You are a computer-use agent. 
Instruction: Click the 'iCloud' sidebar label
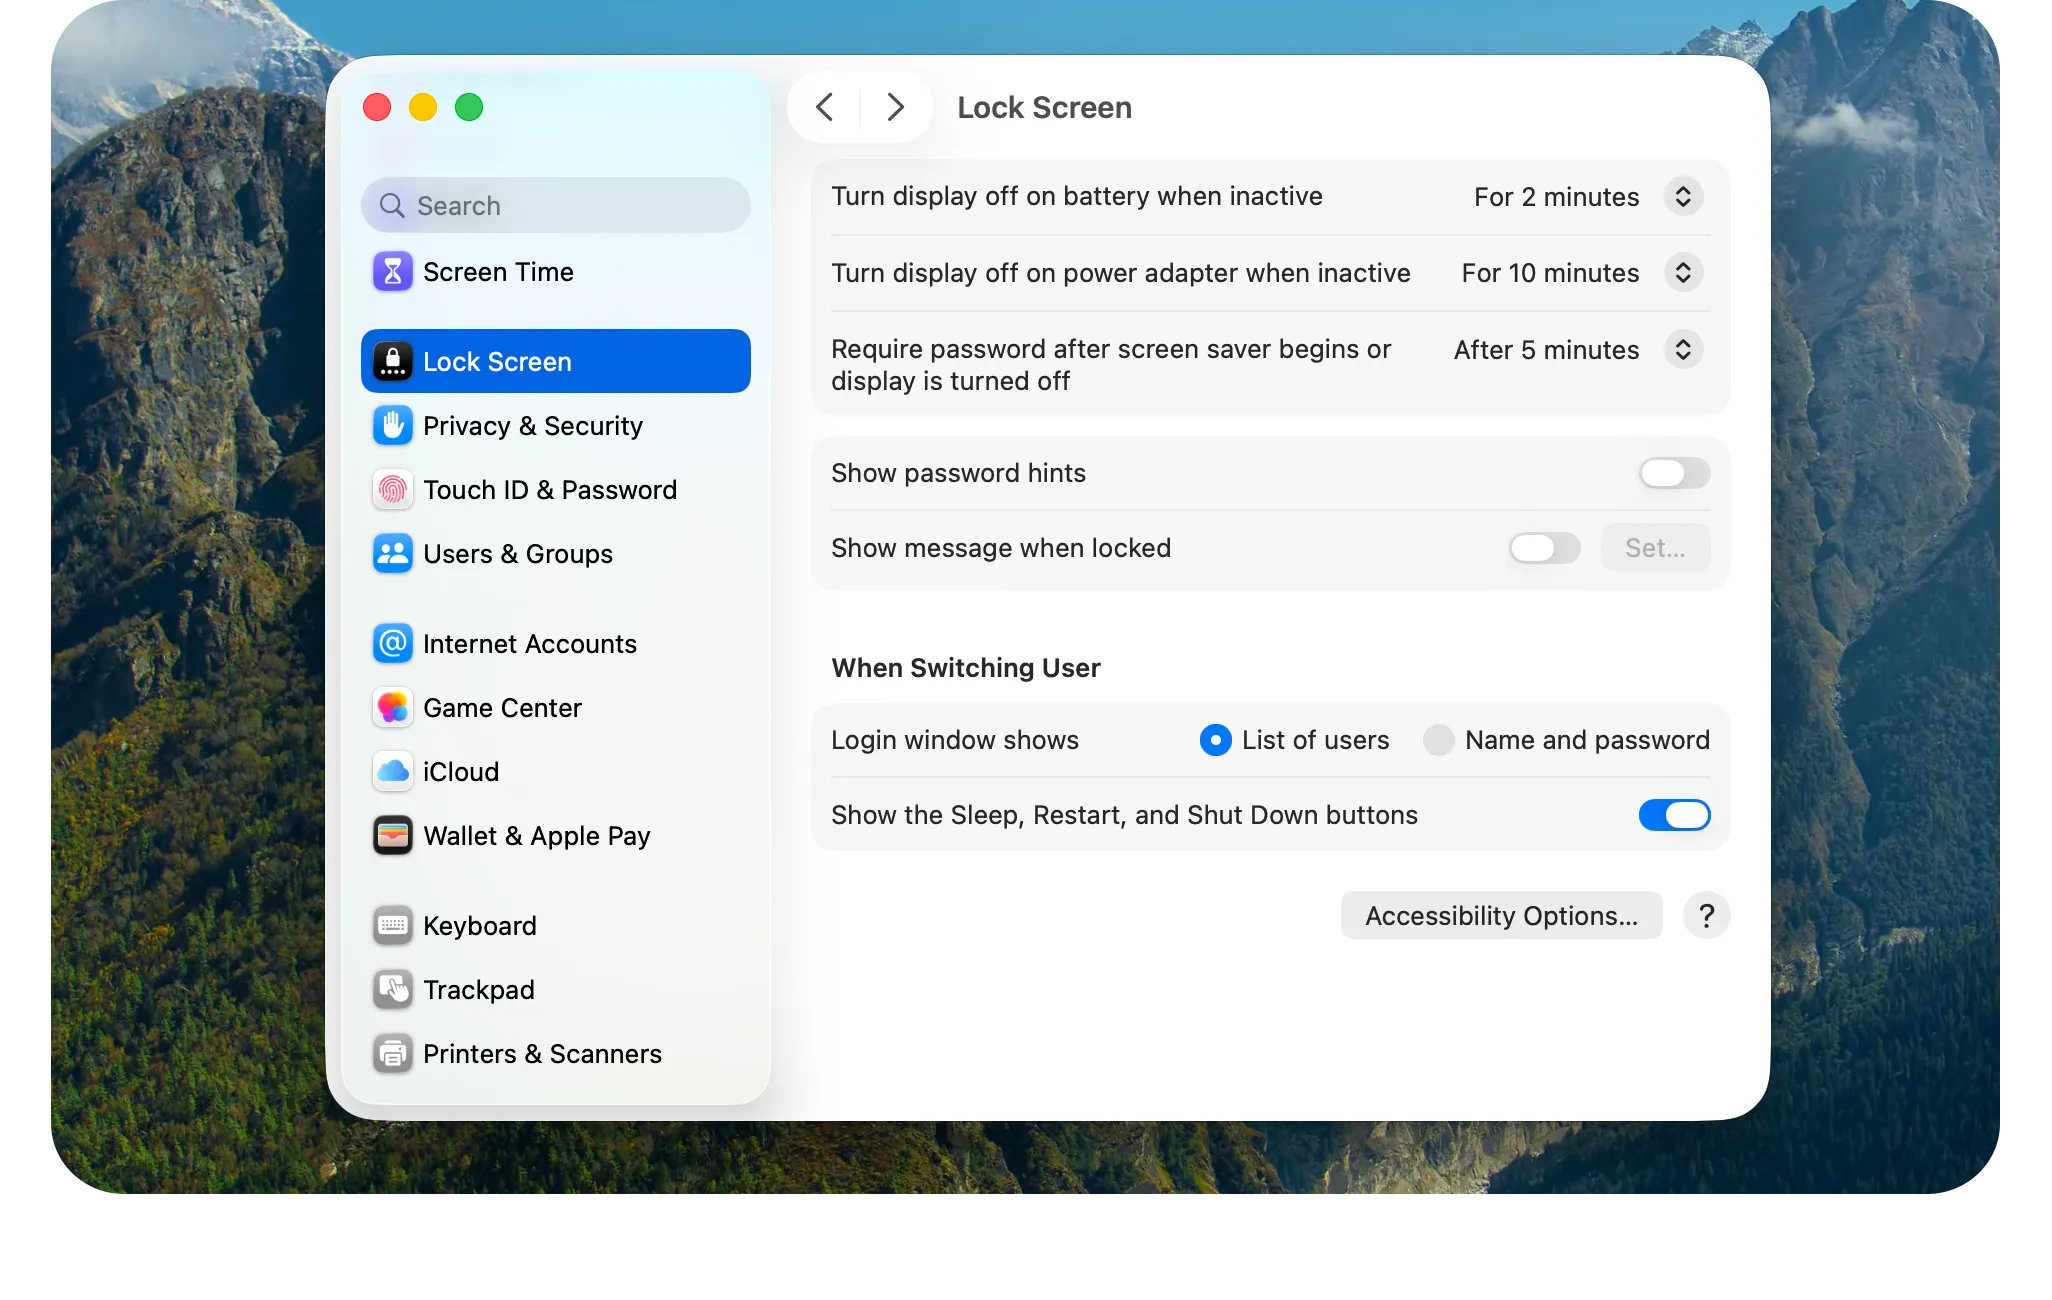point(461,772)
